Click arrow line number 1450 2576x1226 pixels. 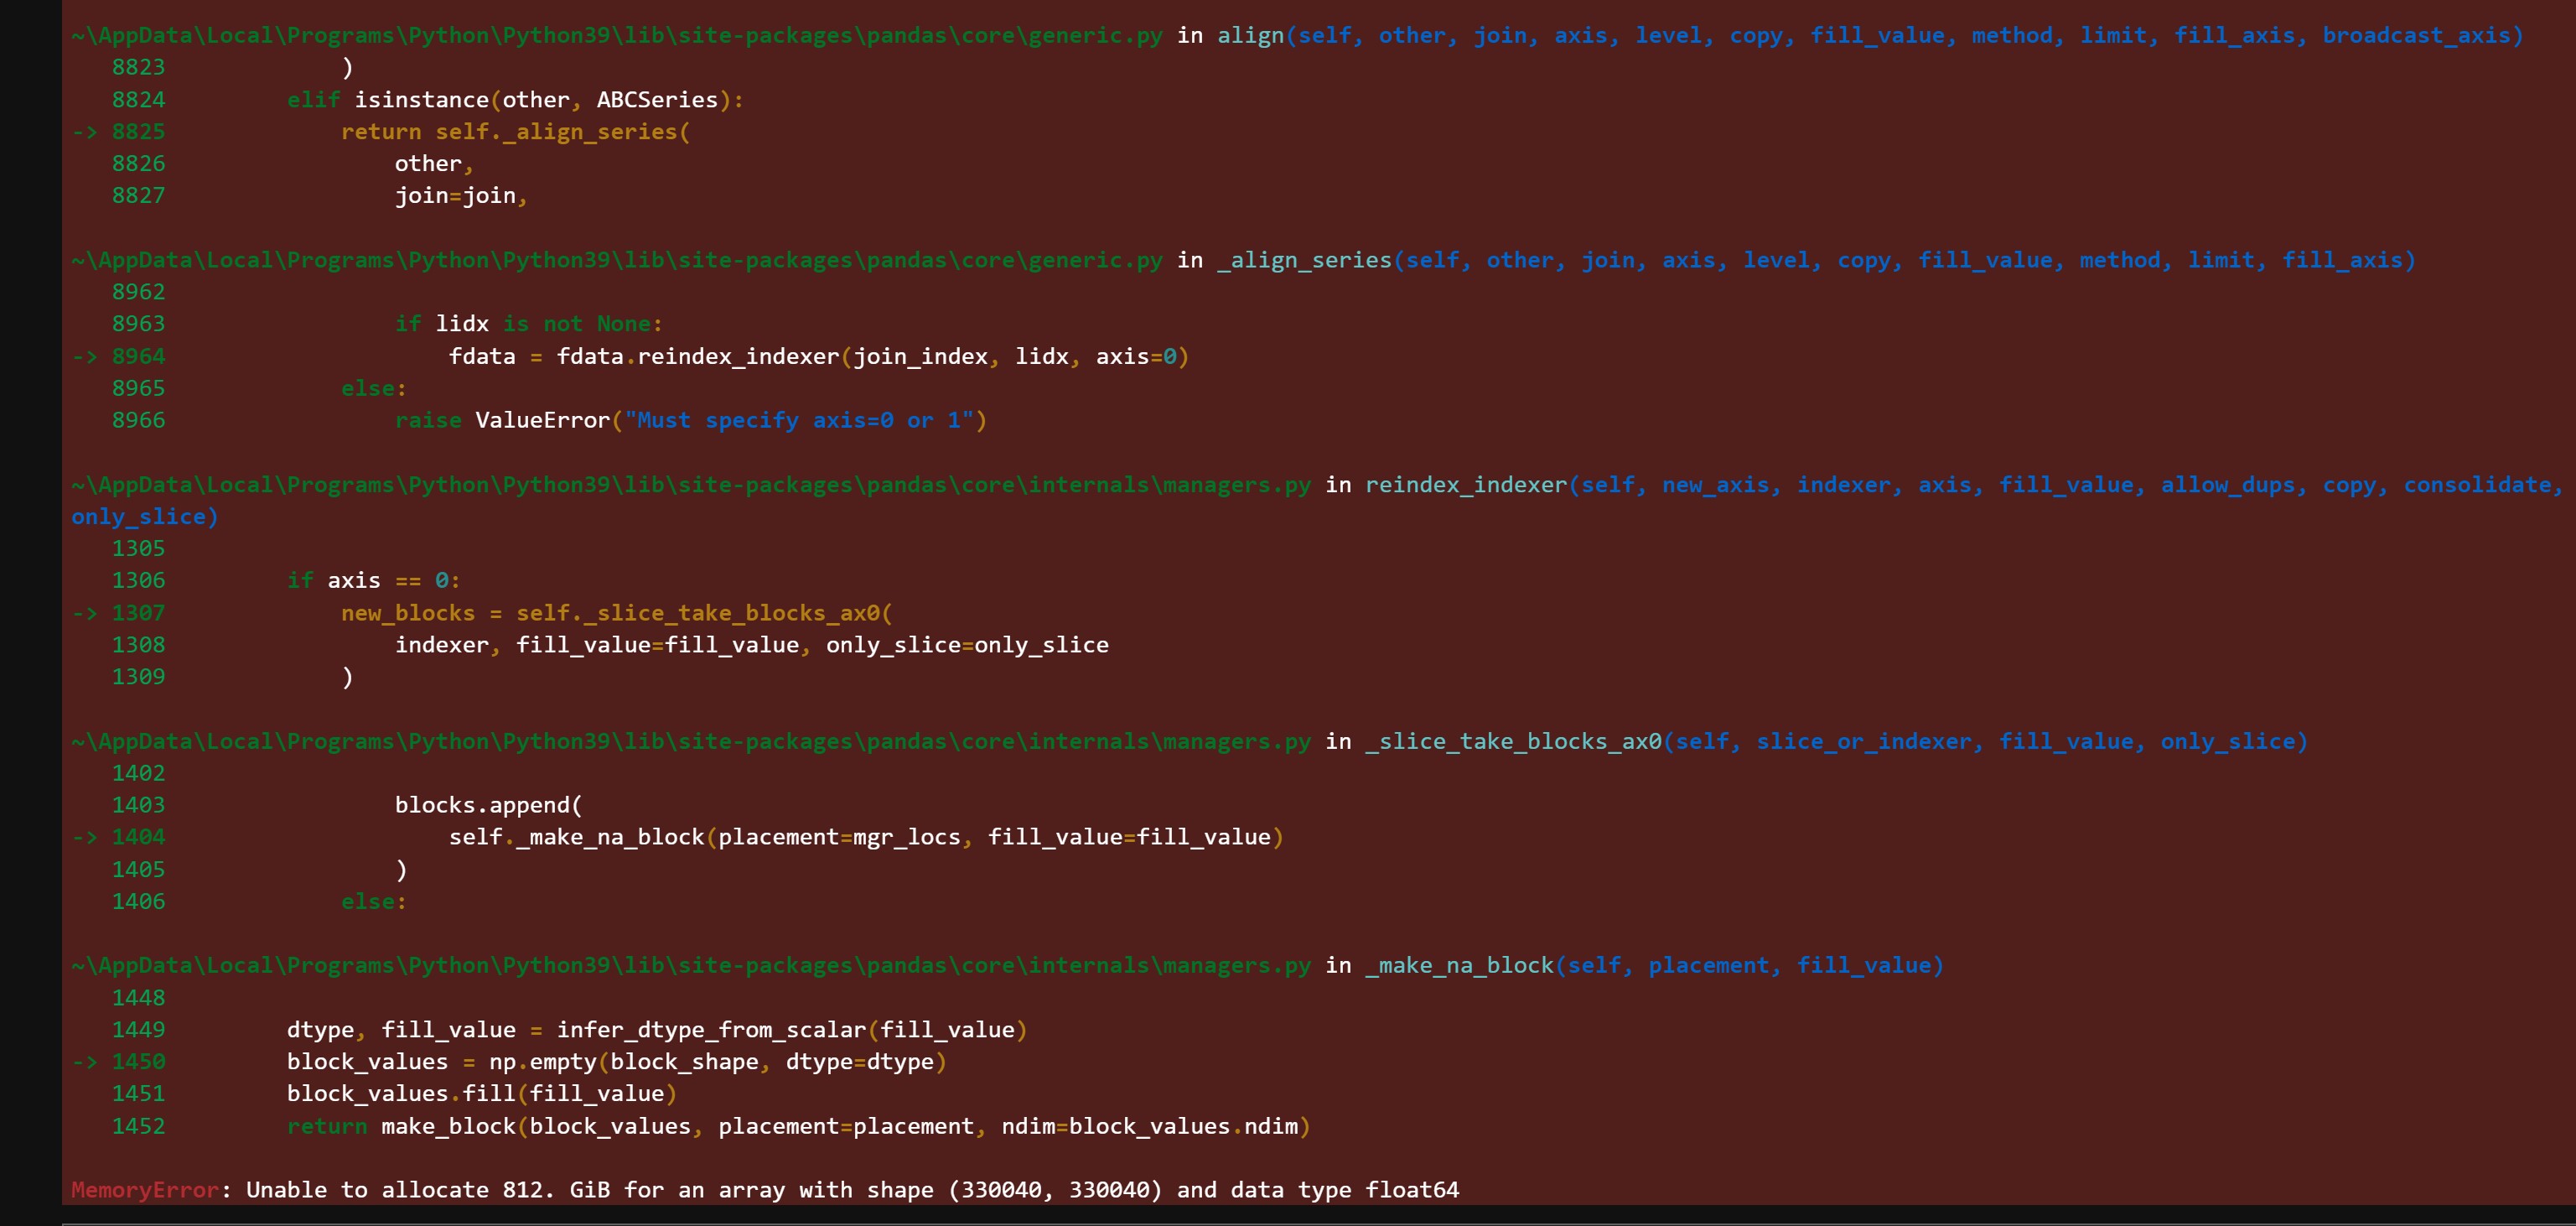pos(138,1061)
